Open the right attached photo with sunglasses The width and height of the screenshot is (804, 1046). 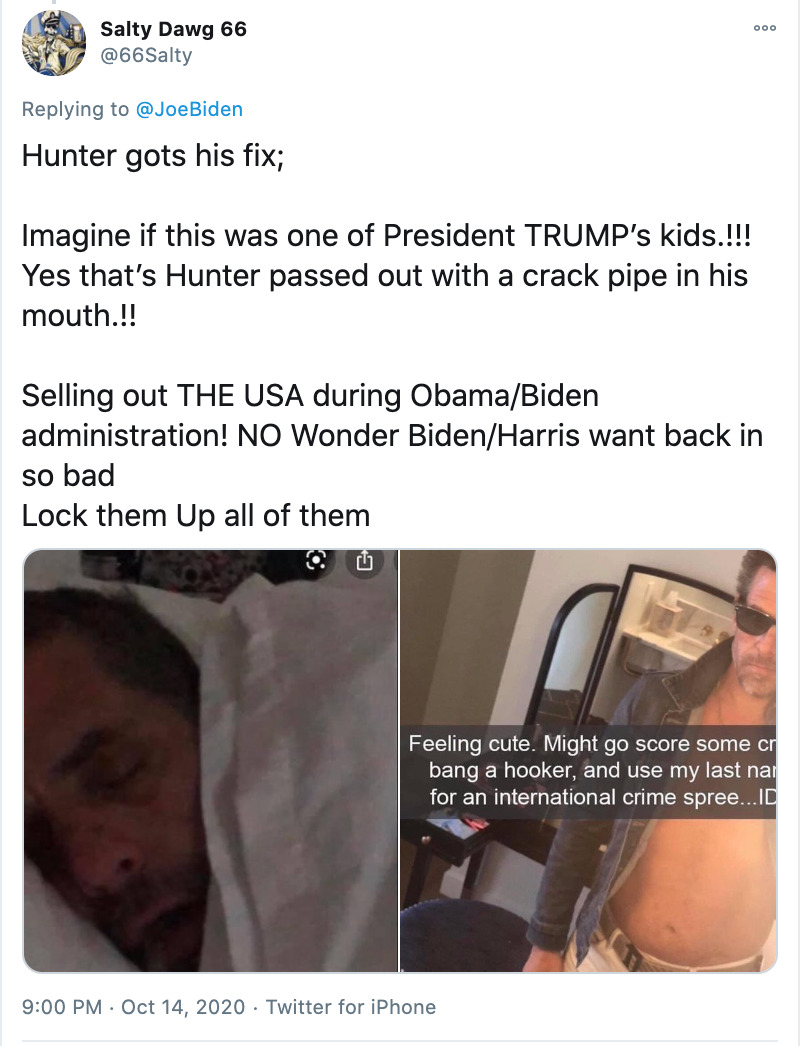coord(588,760)
